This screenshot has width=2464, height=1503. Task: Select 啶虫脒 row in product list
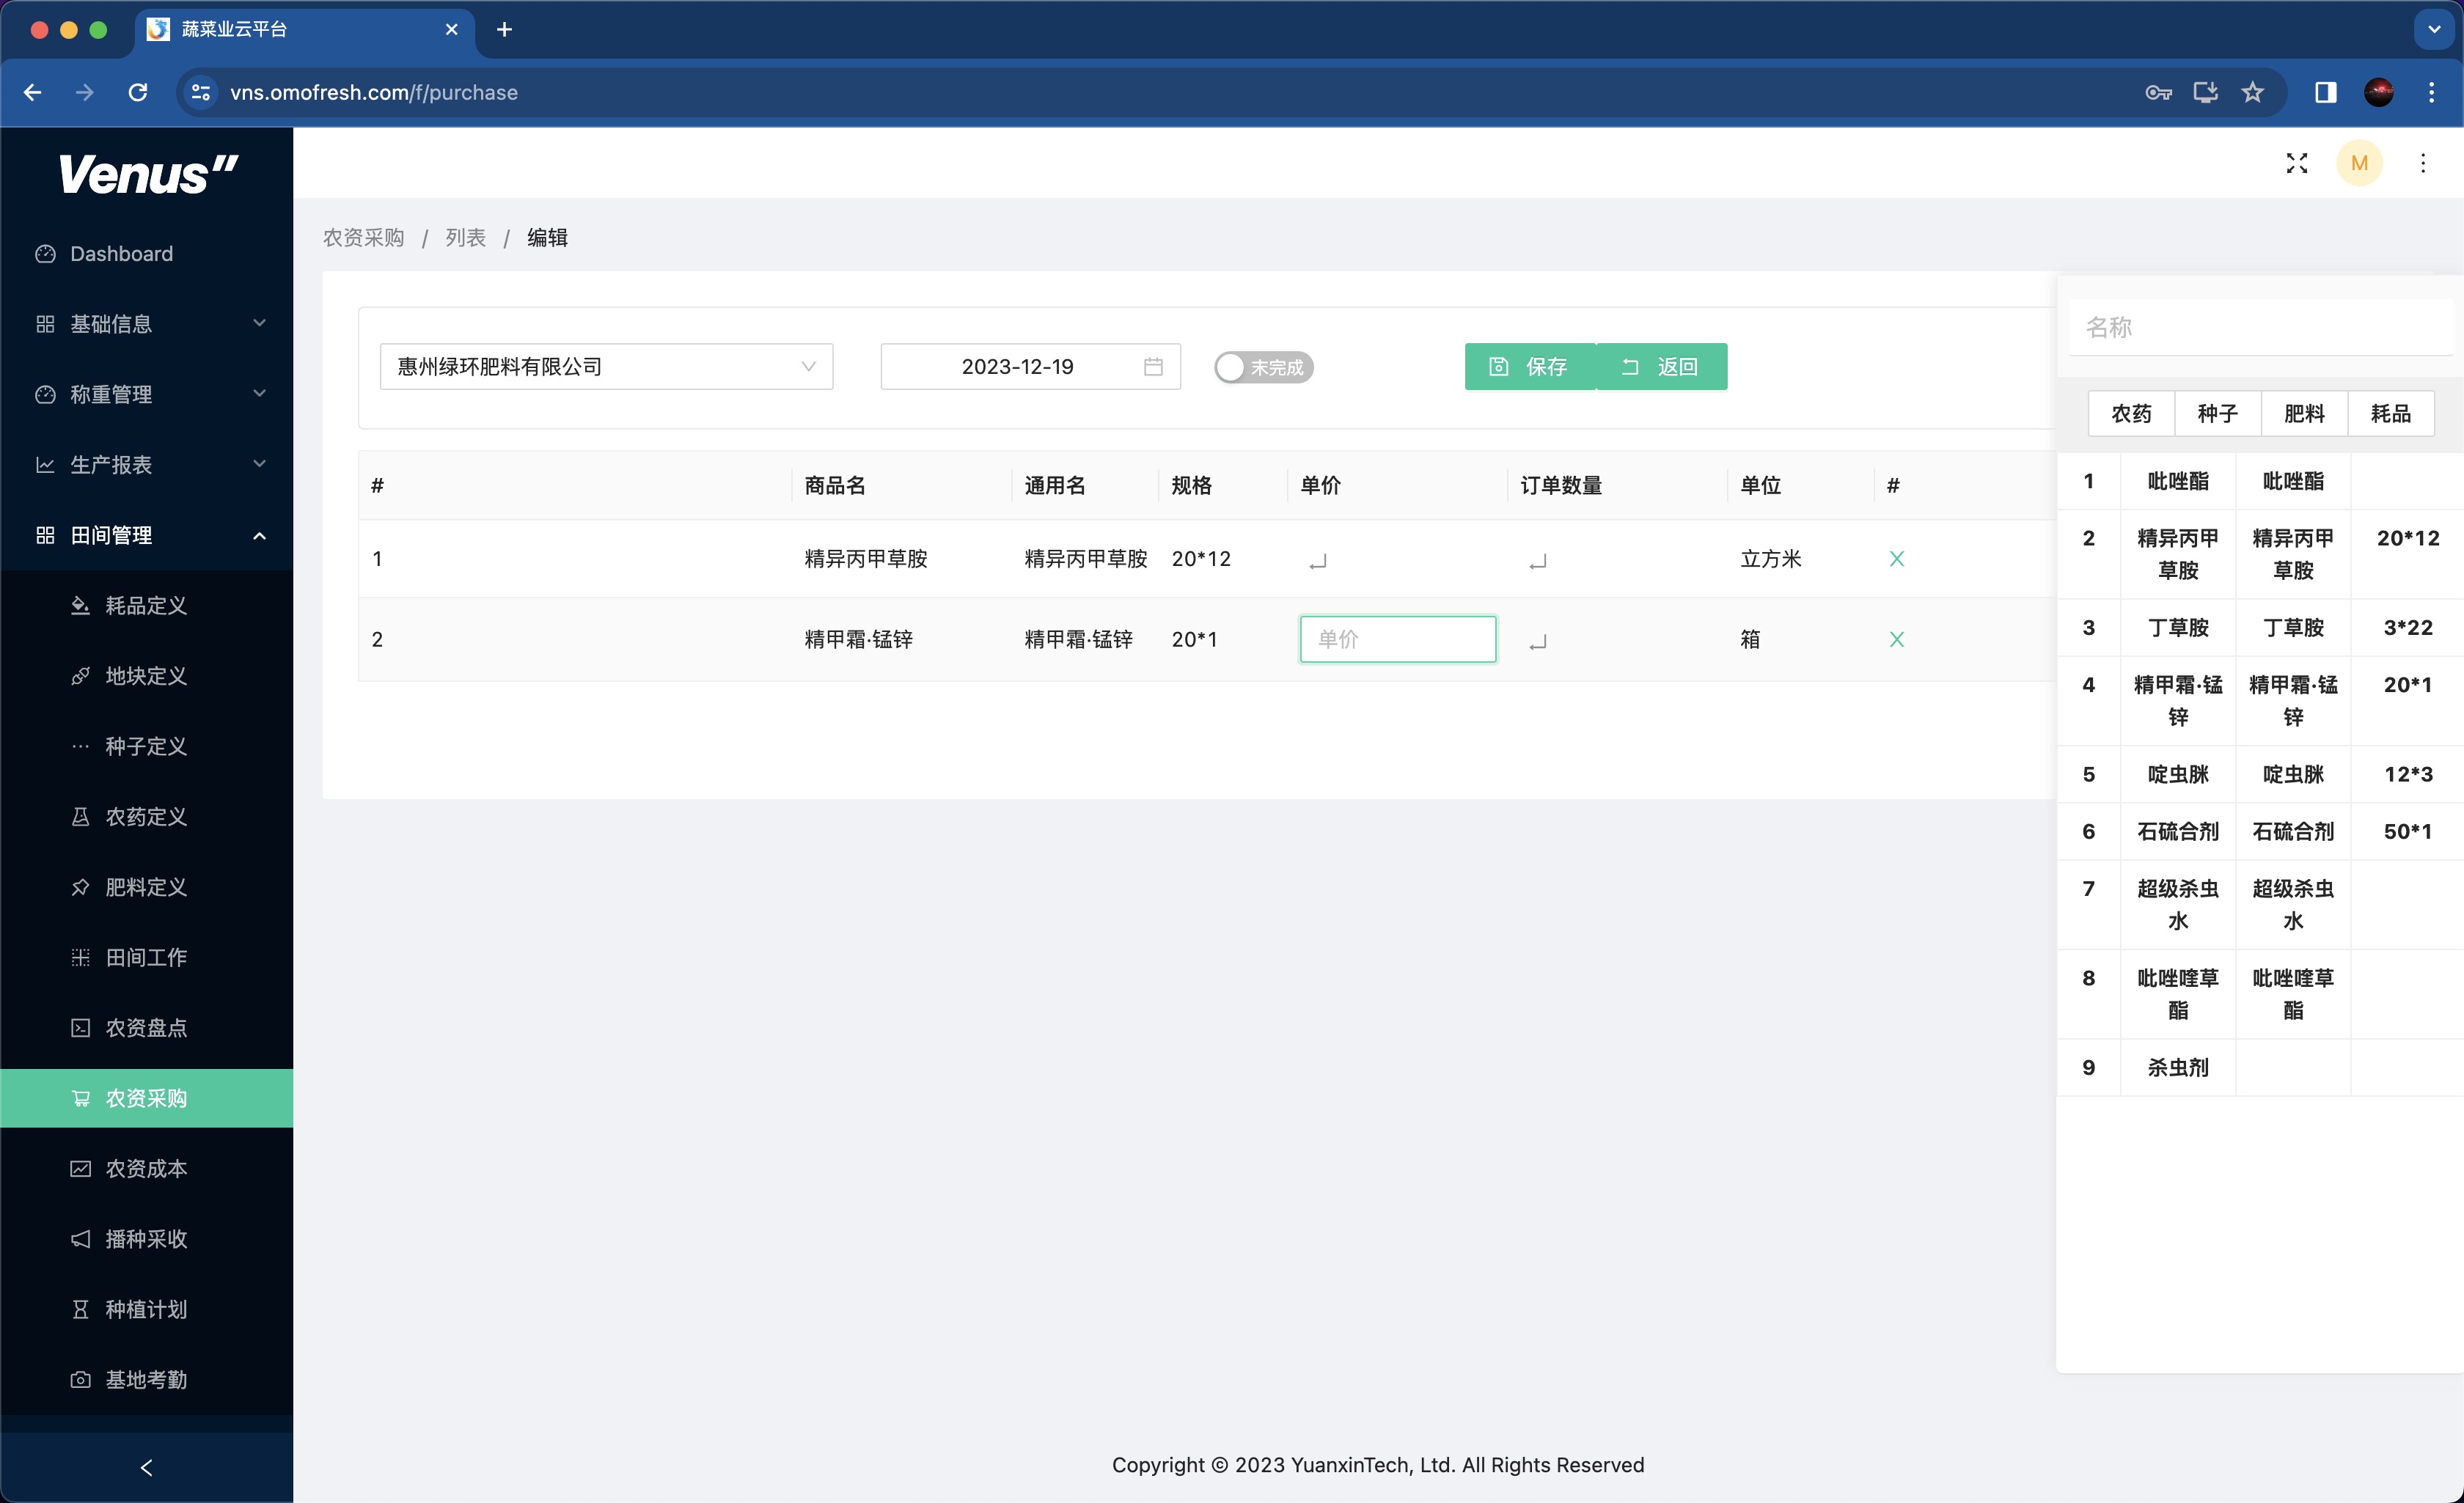coord(2260,774)
